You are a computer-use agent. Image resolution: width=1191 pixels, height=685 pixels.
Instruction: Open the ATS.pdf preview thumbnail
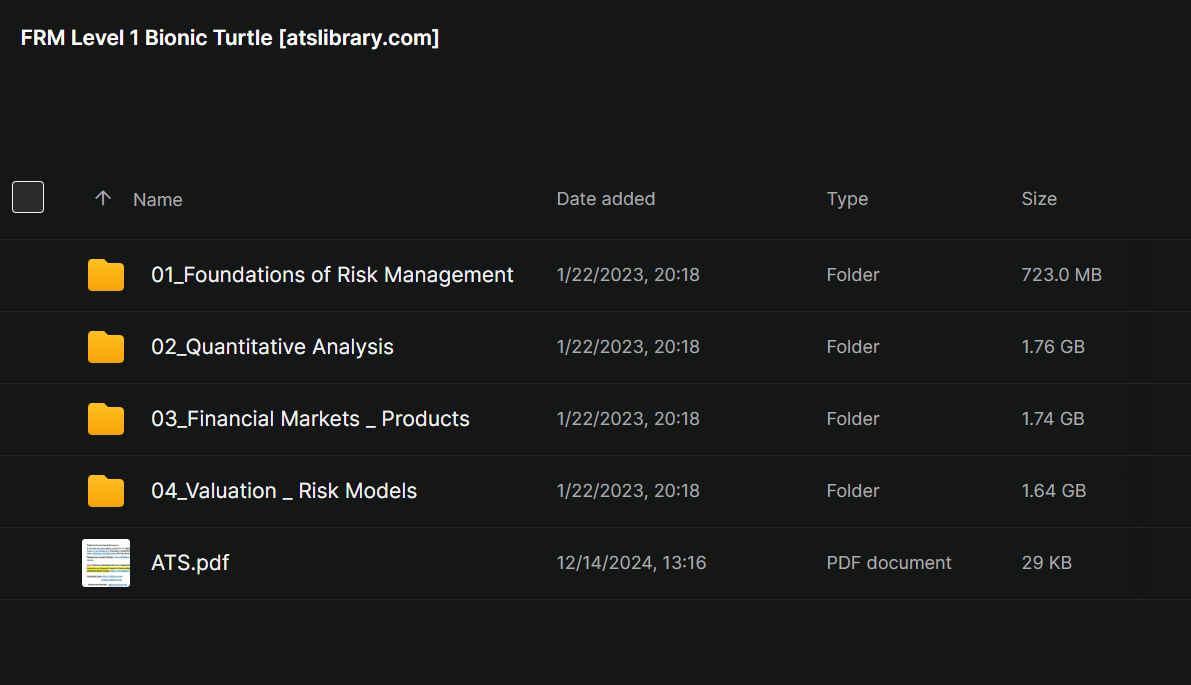(x=106, y=563)
